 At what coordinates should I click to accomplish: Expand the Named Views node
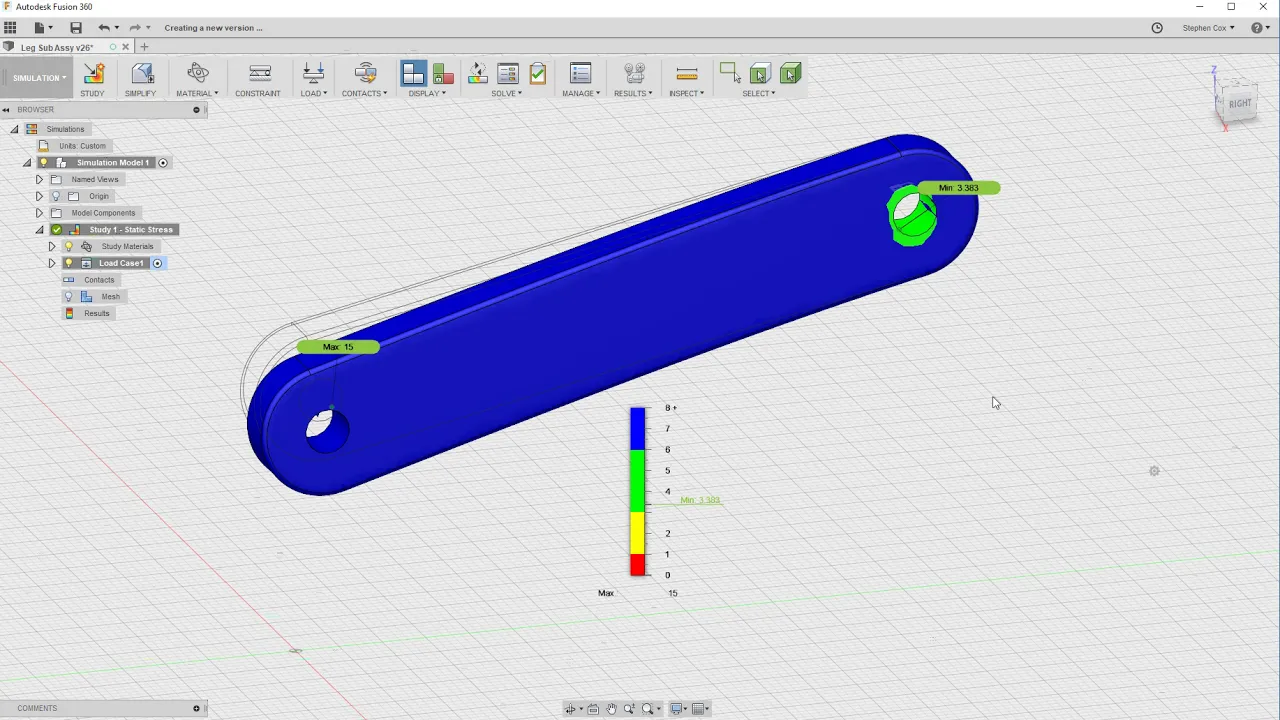click(39, 180)
